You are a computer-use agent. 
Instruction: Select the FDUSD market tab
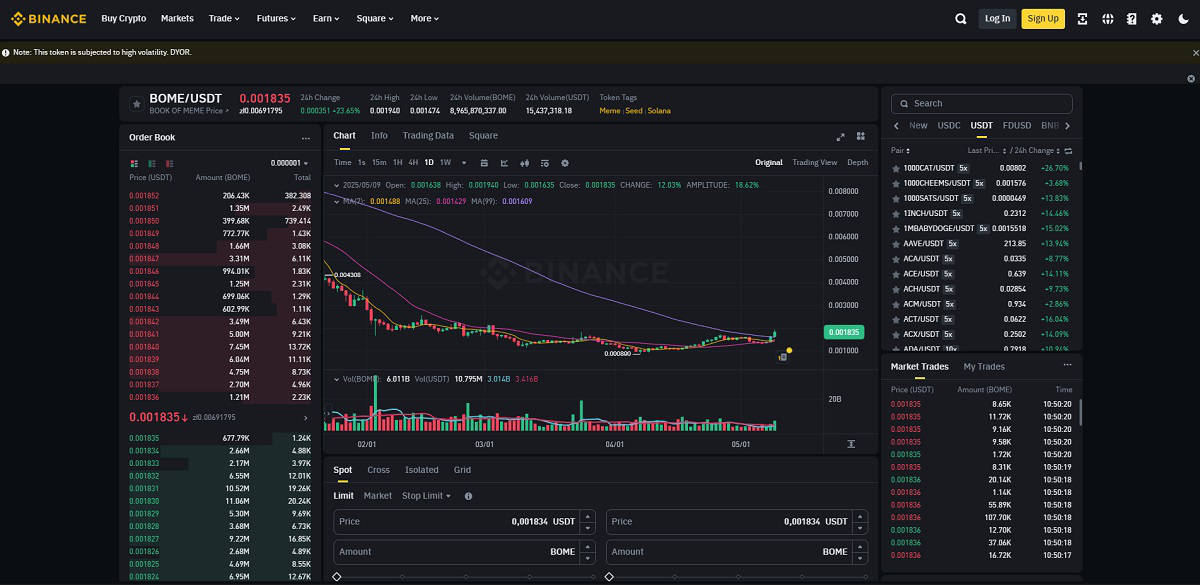(1017, 126)
